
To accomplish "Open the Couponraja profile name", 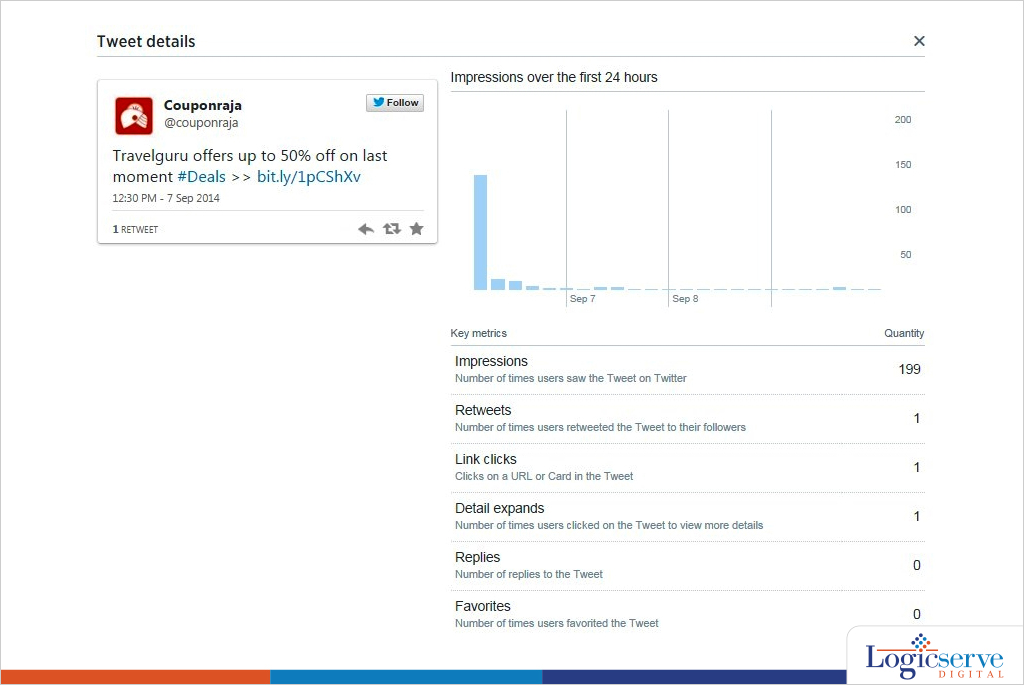I will (x=202, y=105).
